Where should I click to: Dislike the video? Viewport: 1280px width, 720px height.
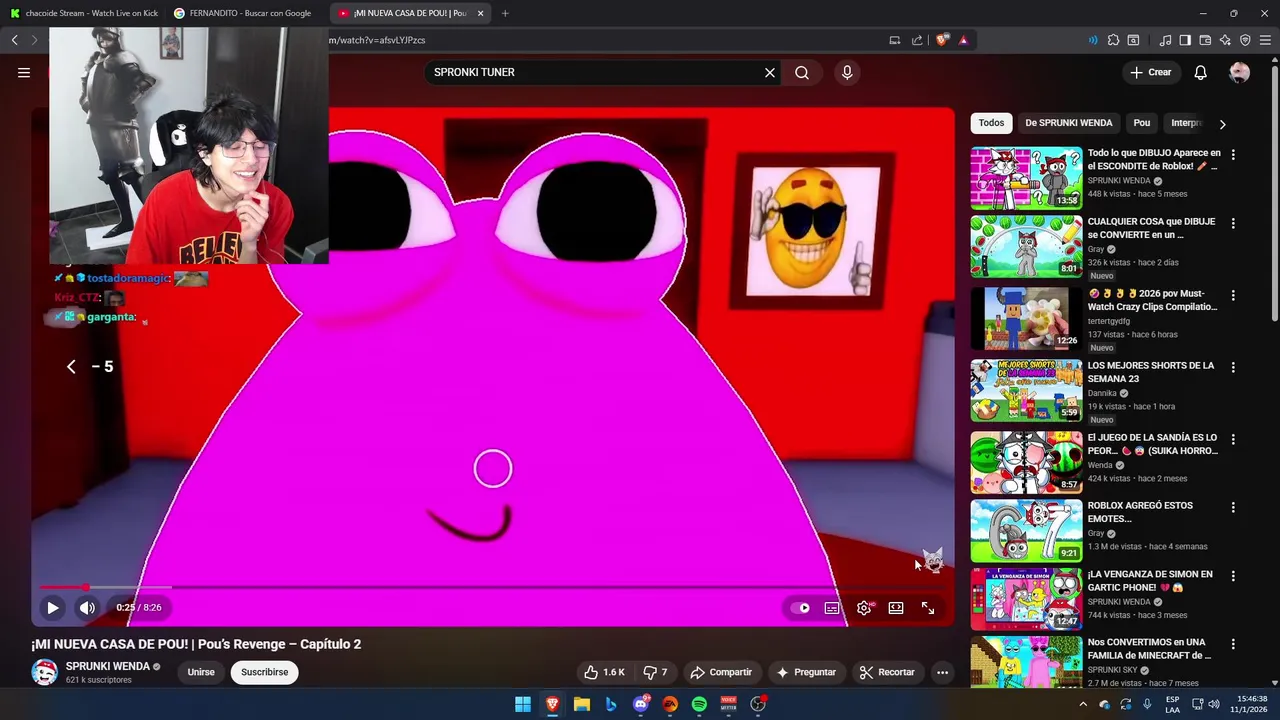tap(655, 672)
